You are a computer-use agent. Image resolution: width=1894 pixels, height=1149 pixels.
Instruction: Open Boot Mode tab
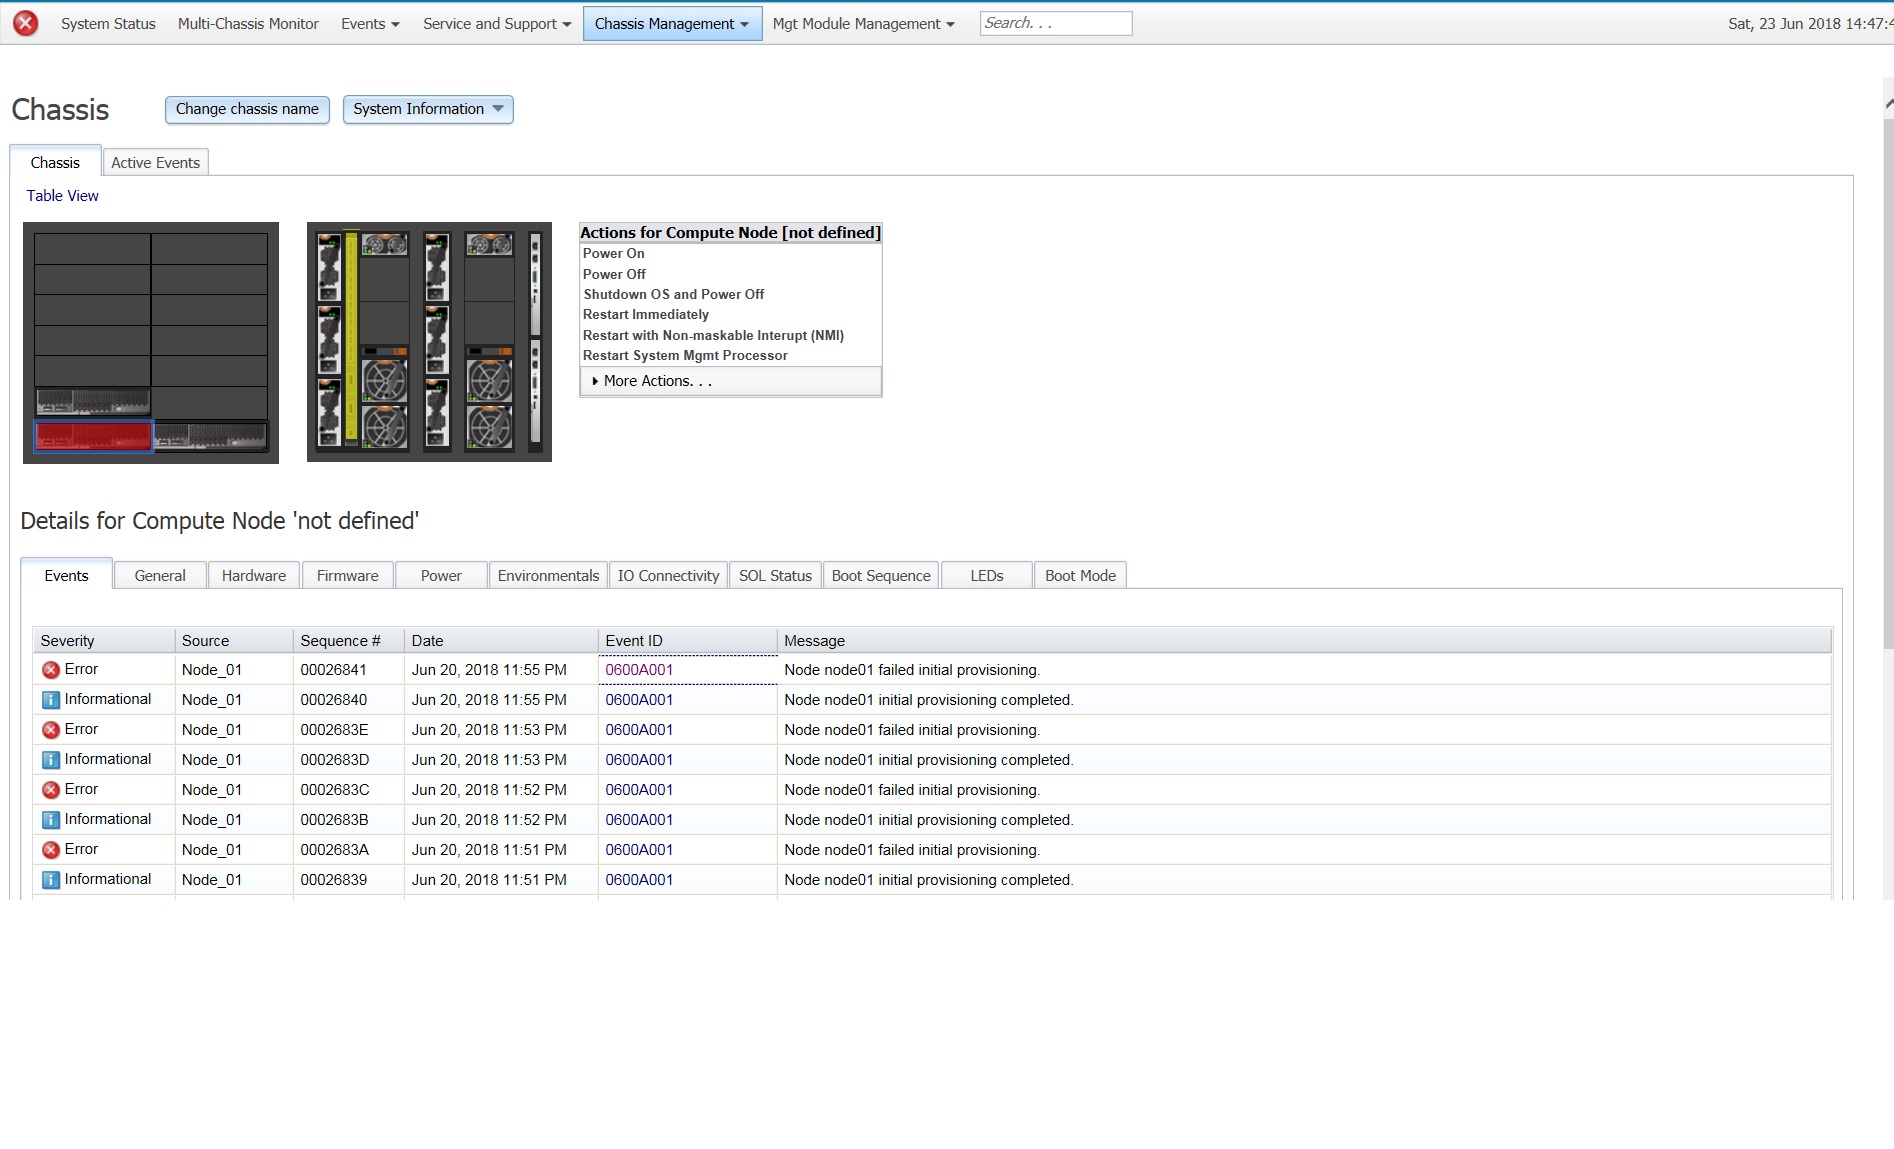pos(1080,575)
